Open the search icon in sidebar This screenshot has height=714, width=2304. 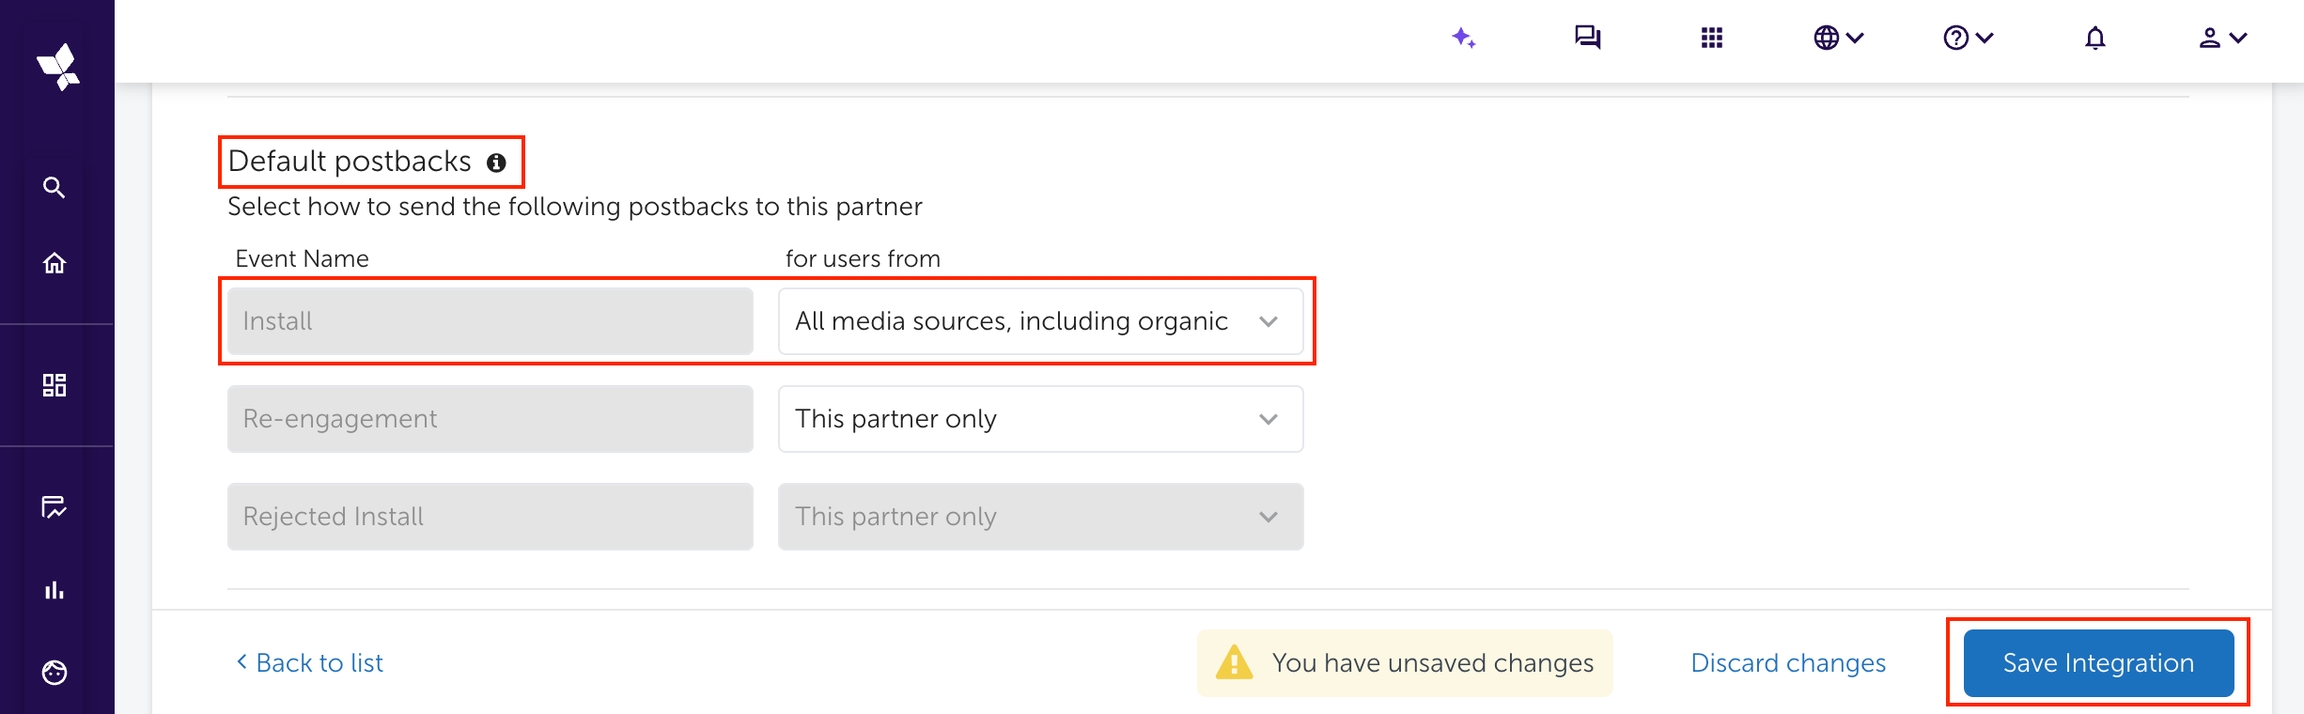tap(54, 187)
